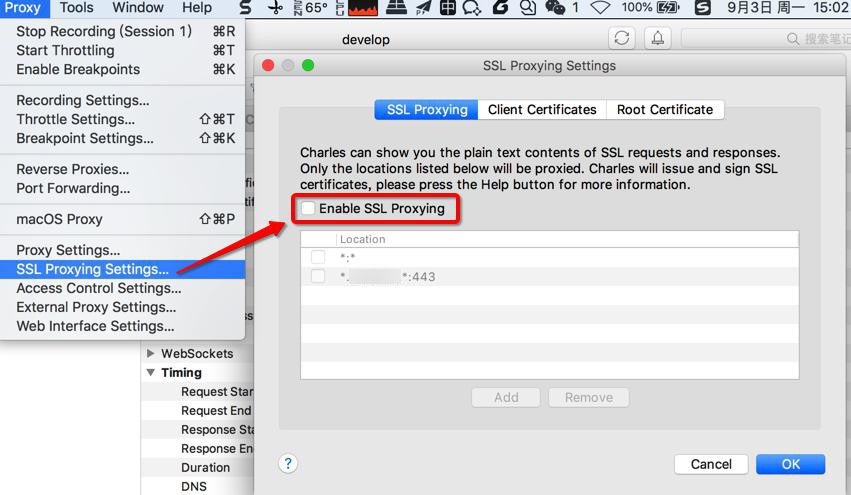Toggle macOS Proxy menu item
The height and width of the screenshot is (495, 851).
click(123, 219)
